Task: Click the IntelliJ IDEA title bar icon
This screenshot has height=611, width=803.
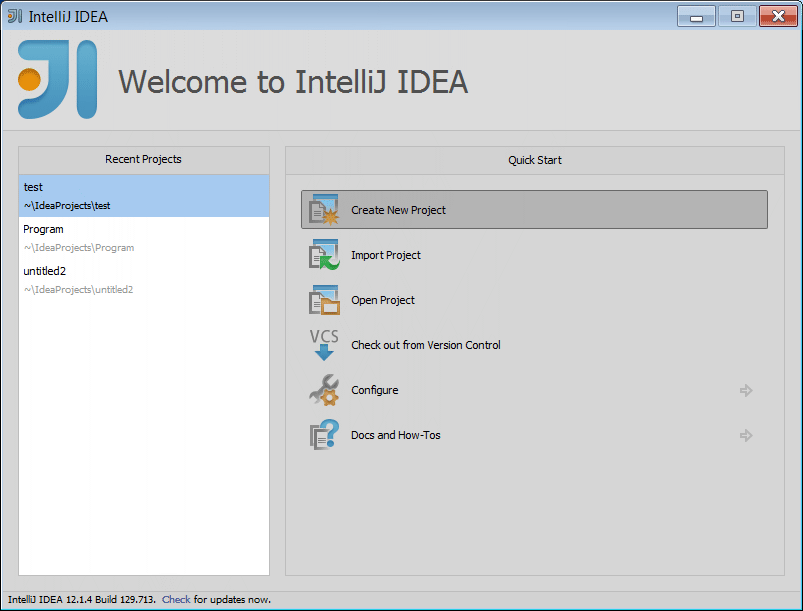Action: click(x=15, y=16)
